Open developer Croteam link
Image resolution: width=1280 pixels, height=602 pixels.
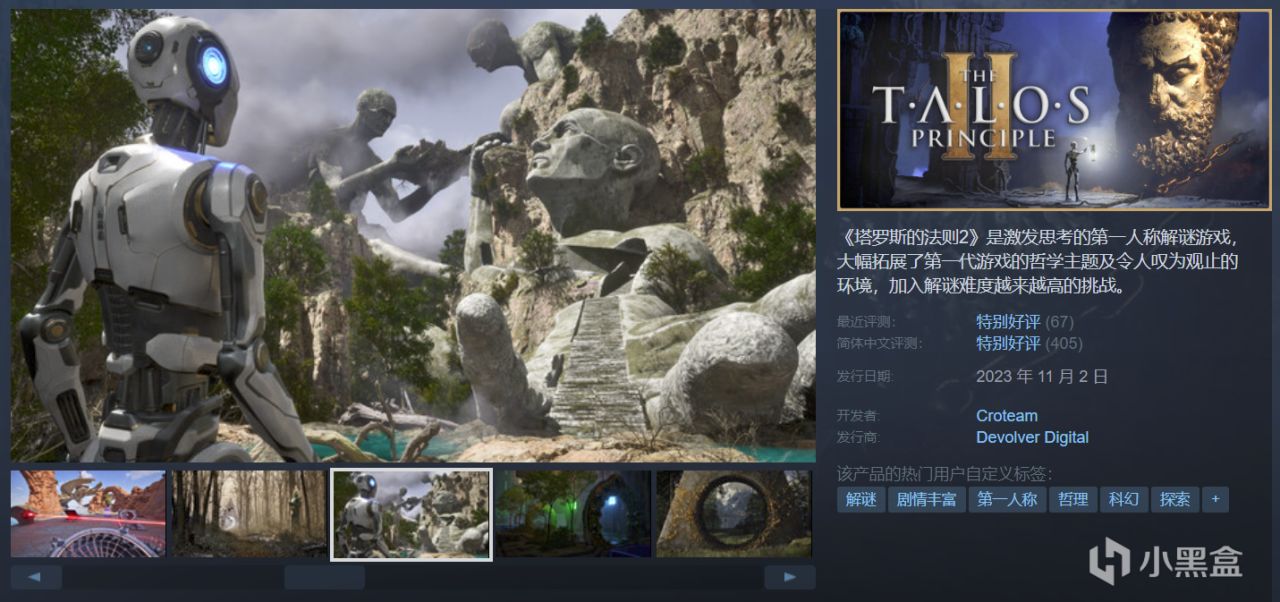1007,416
